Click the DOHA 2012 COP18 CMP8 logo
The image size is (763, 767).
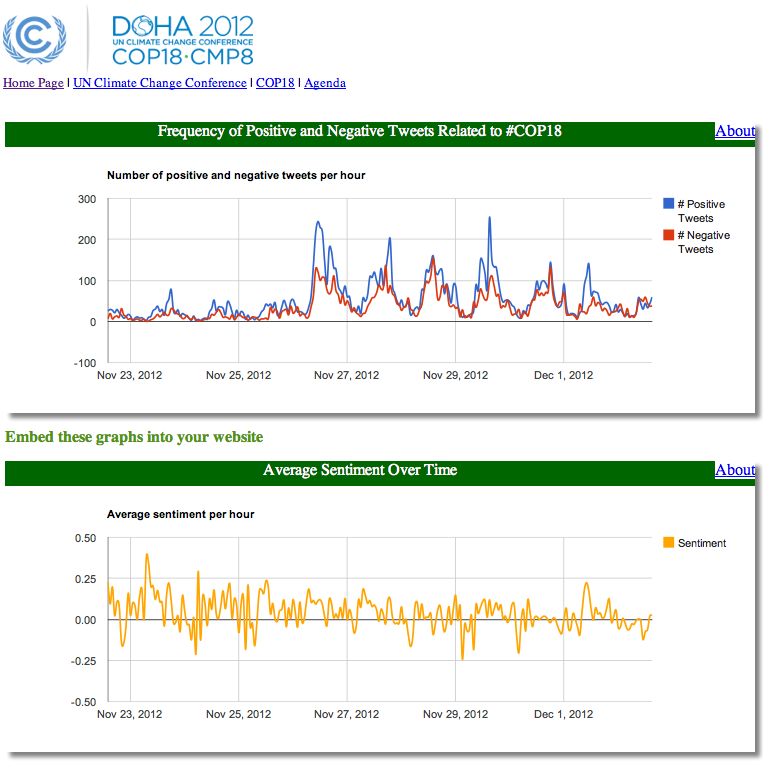(x=182, y=40)
